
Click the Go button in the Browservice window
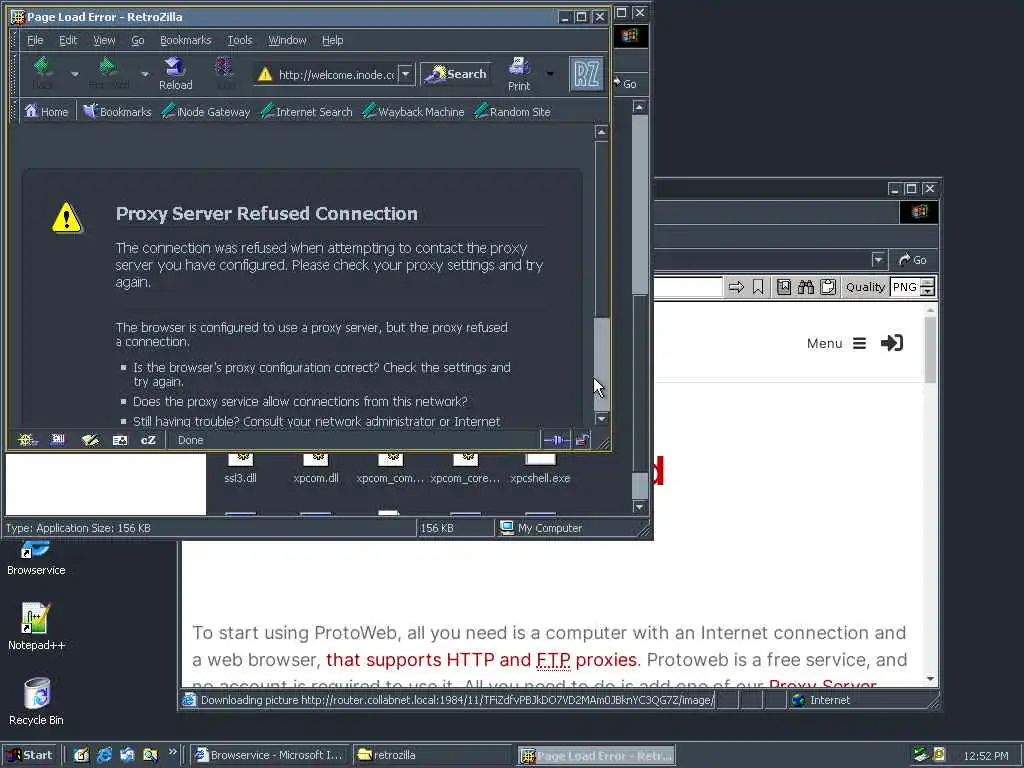912,260
